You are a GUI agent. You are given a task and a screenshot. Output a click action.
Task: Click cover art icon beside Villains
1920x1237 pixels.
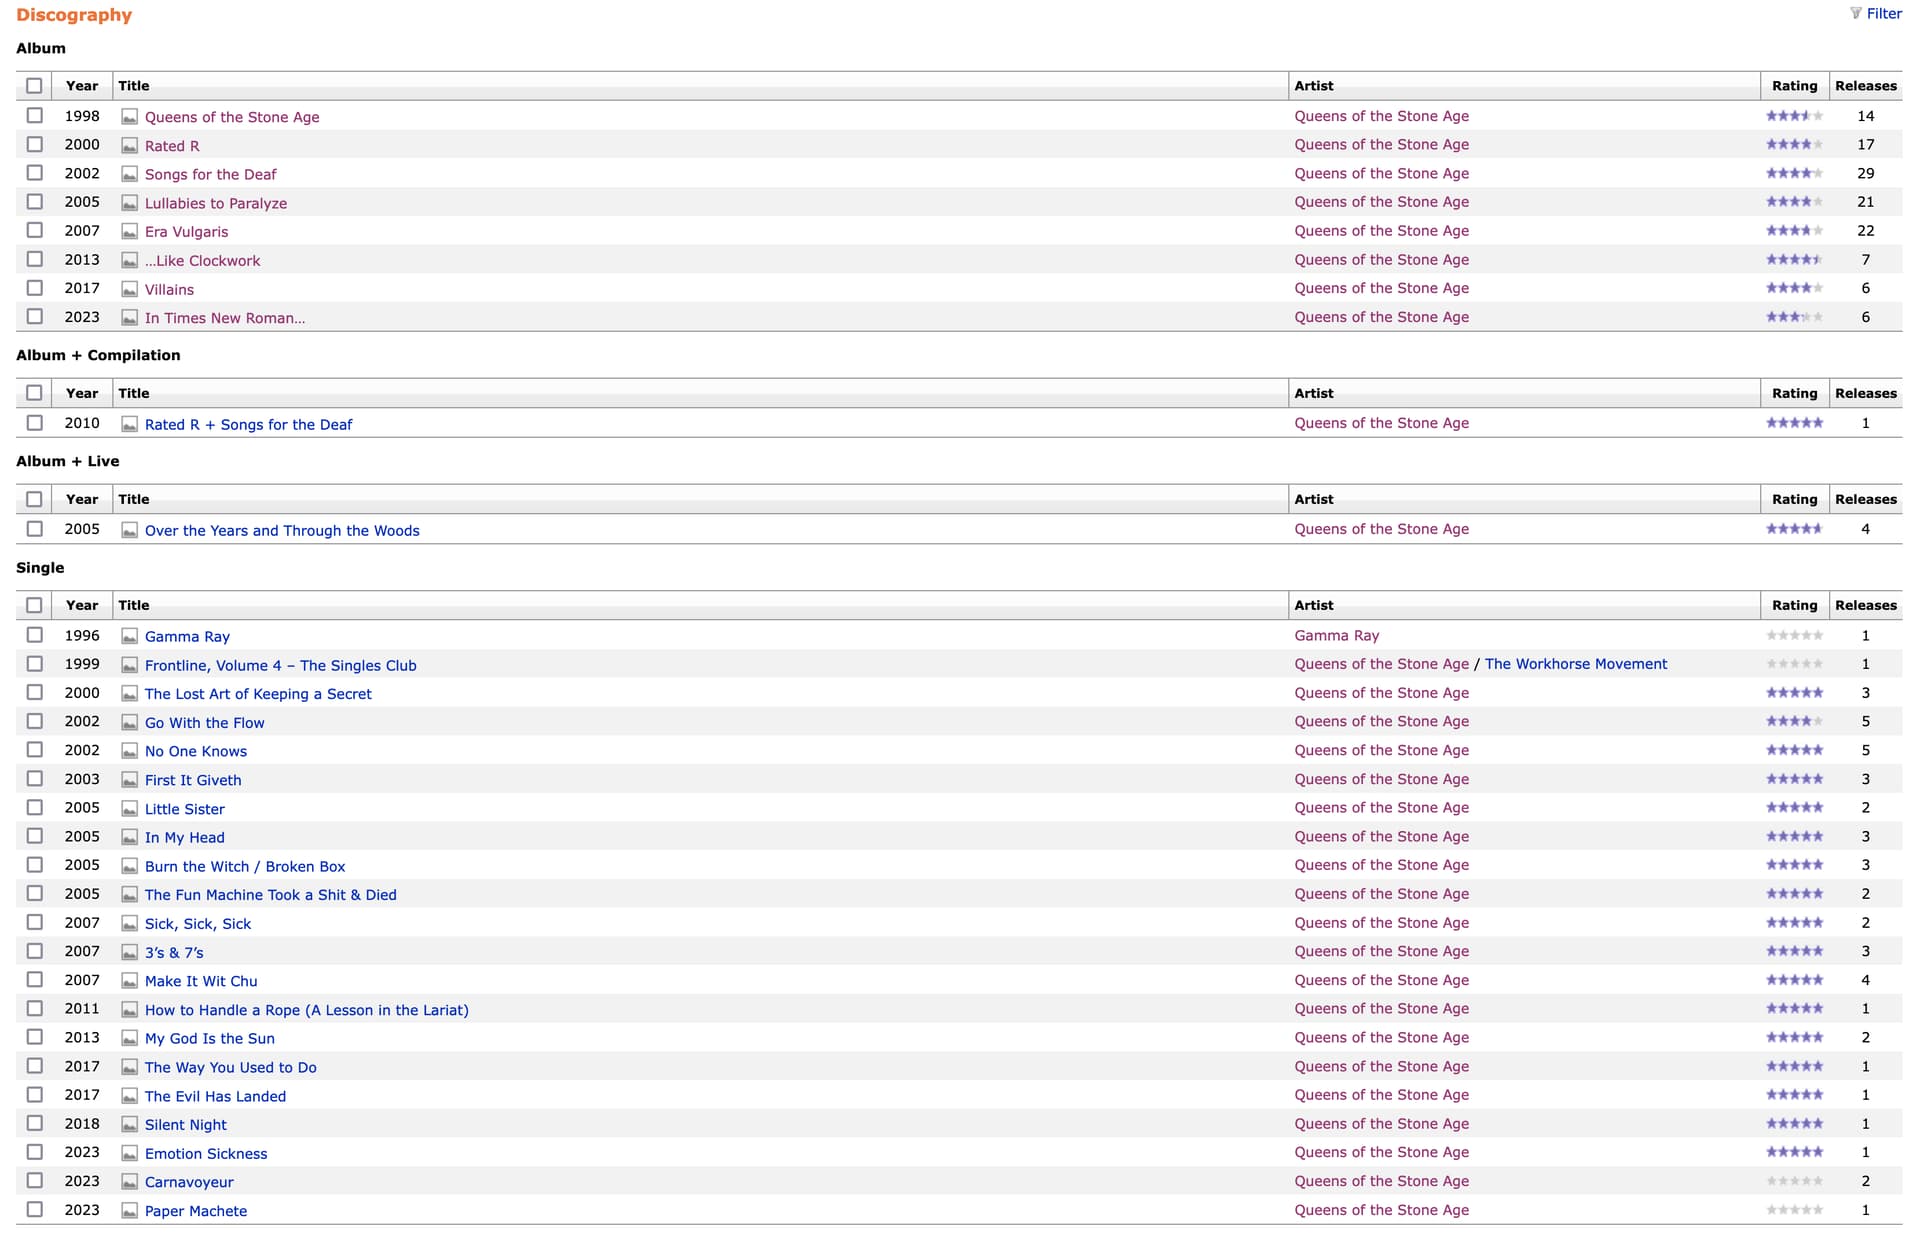(x=129, y=290)
